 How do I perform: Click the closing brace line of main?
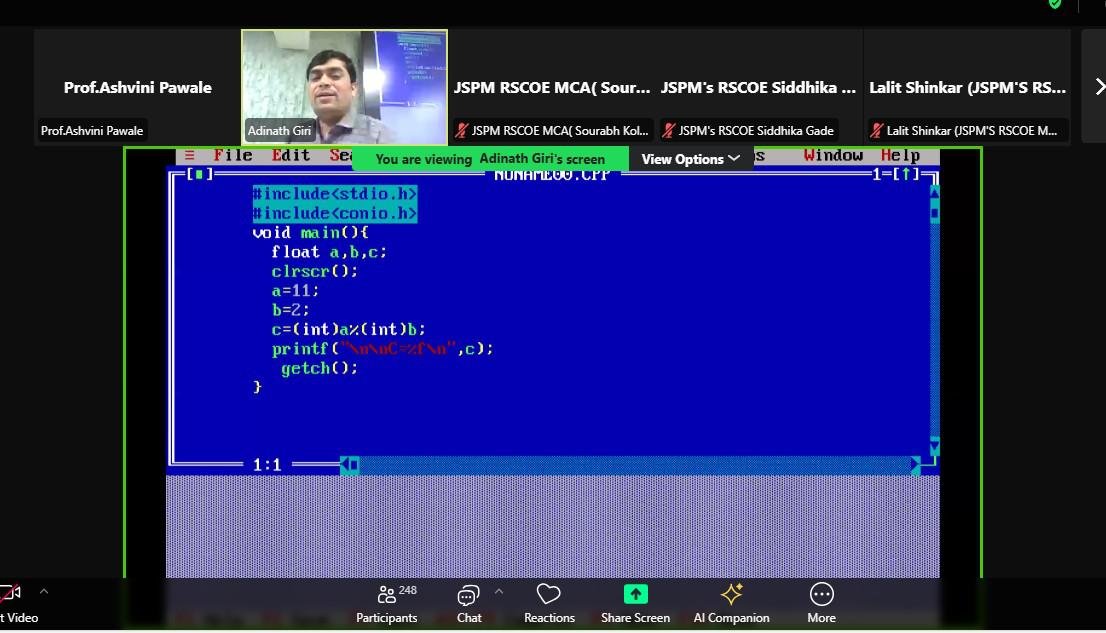tap(257, 387)
